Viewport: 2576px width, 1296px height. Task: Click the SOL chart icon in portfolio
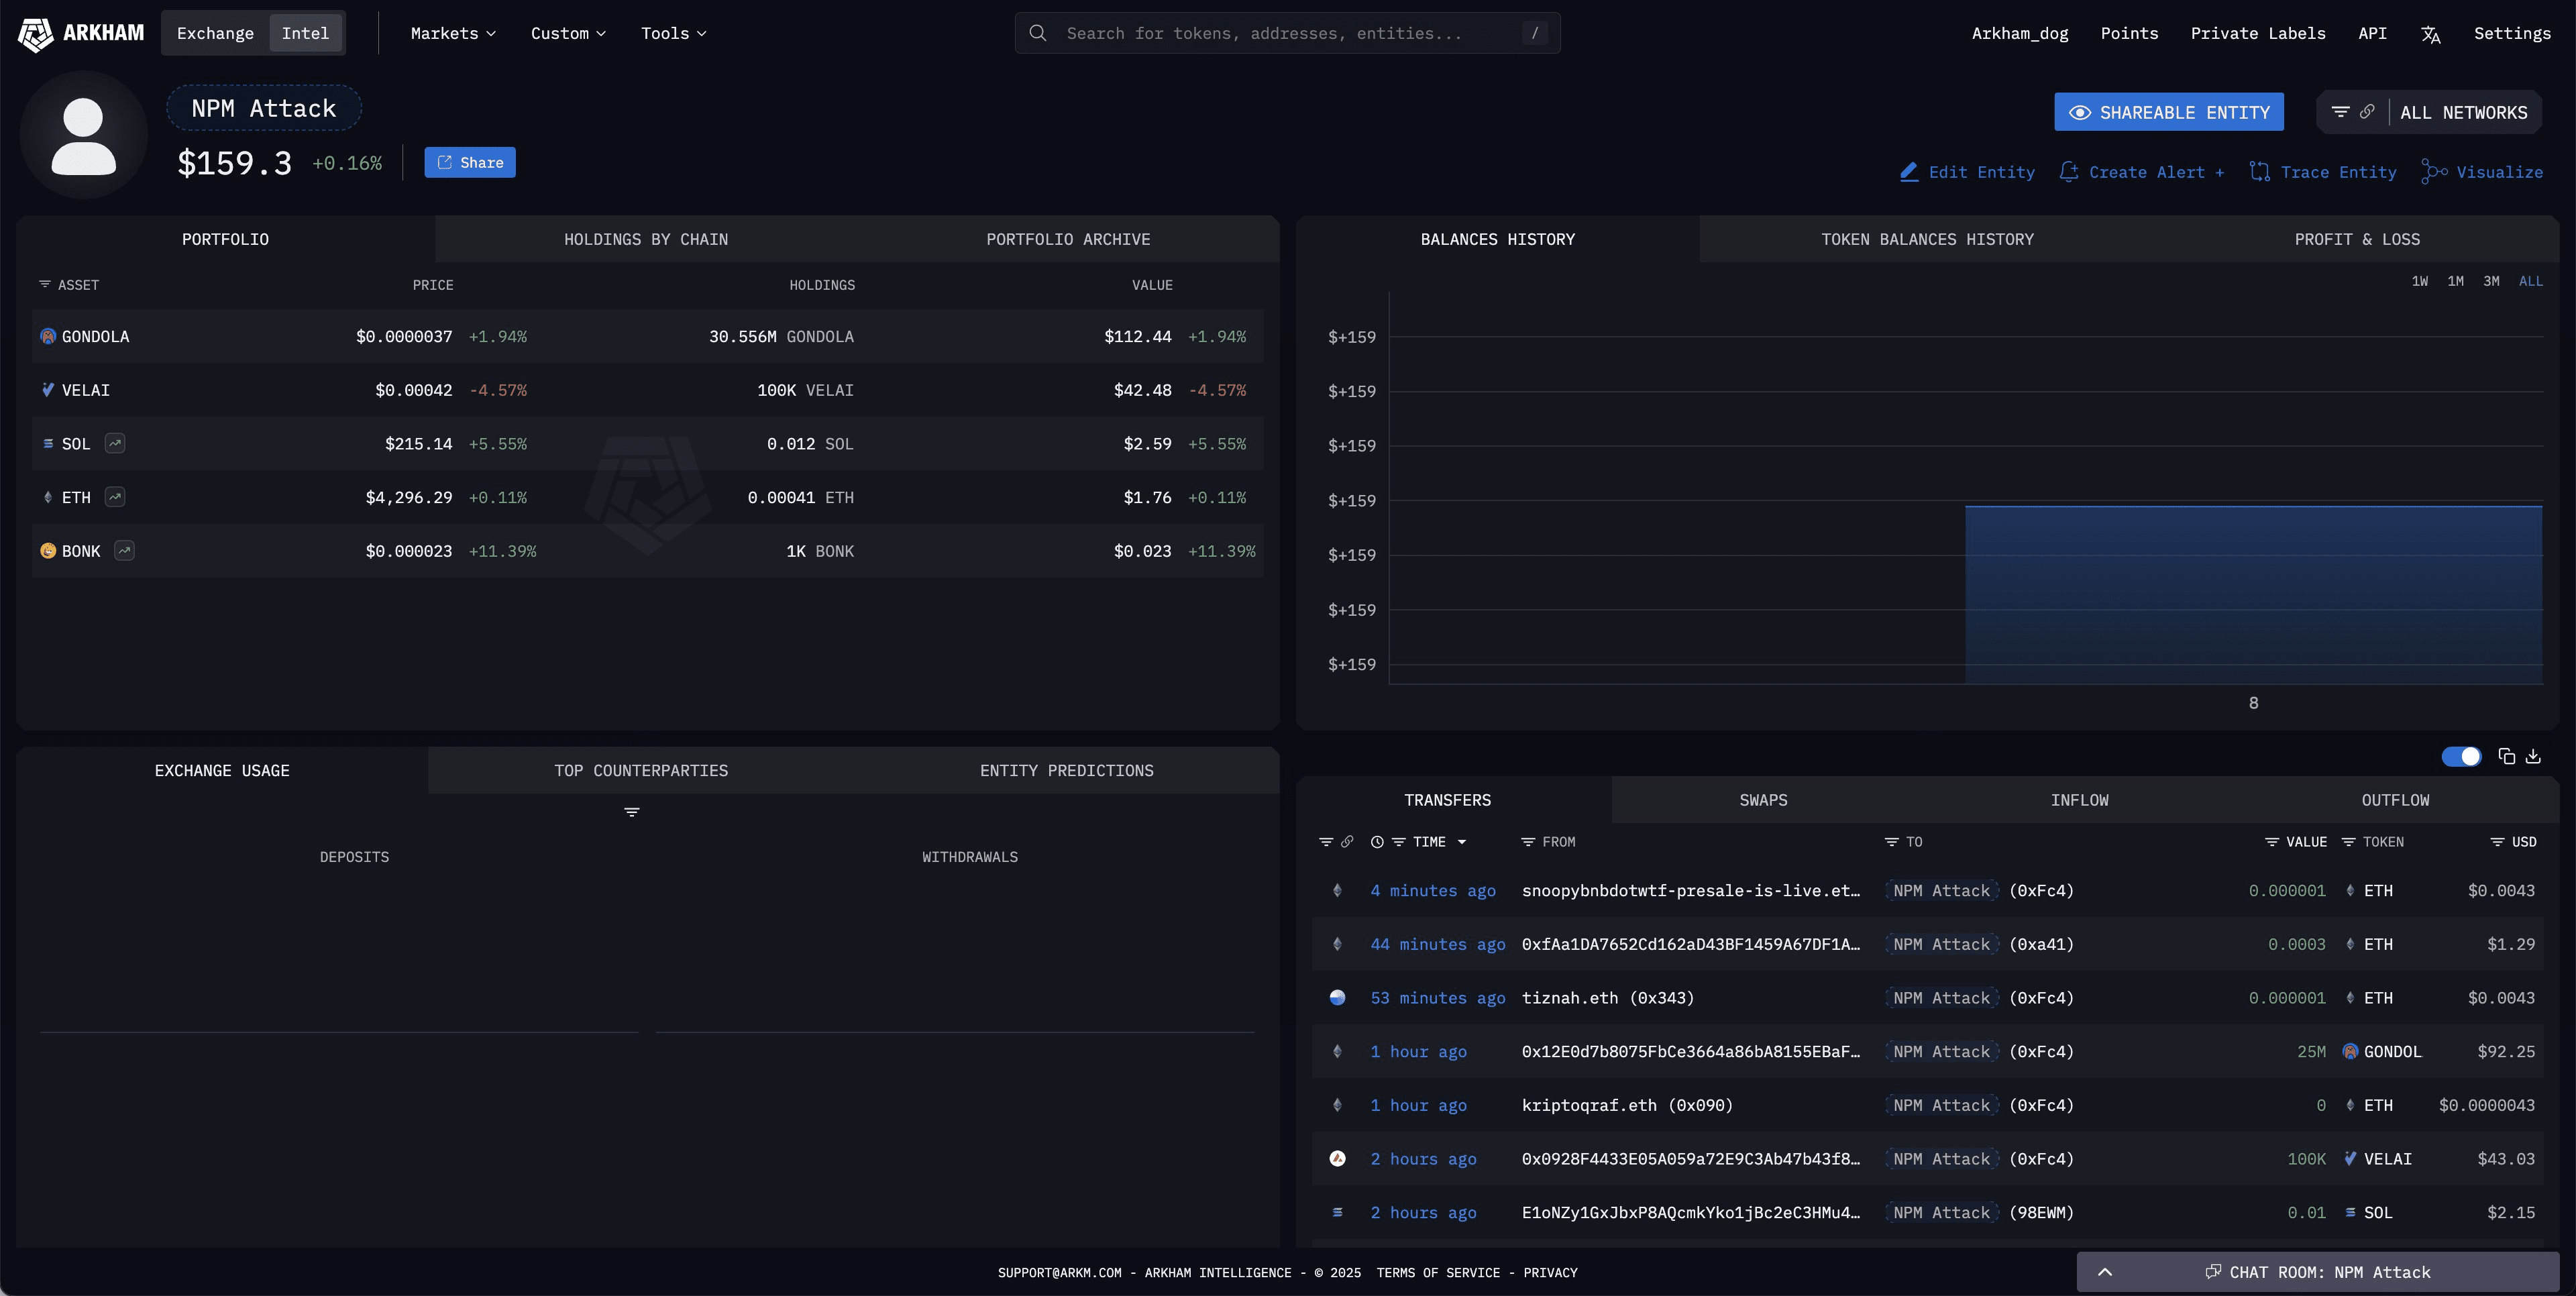(115, 443)
